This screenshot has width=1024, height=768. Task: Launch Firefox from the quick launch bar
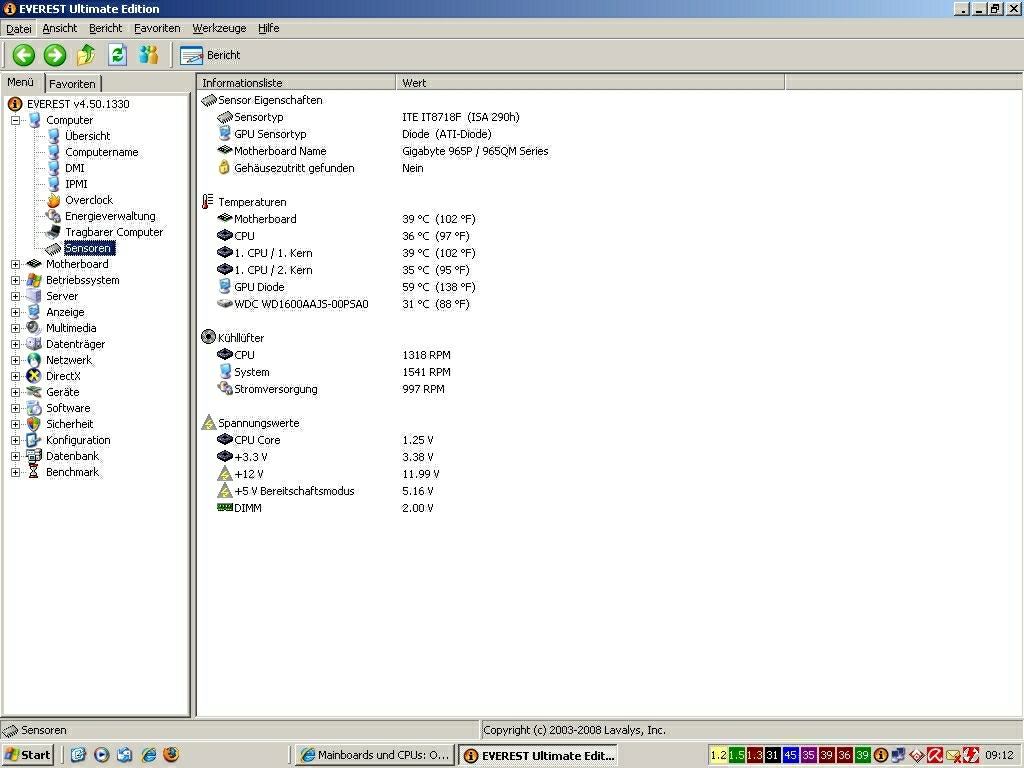point(171,754)
